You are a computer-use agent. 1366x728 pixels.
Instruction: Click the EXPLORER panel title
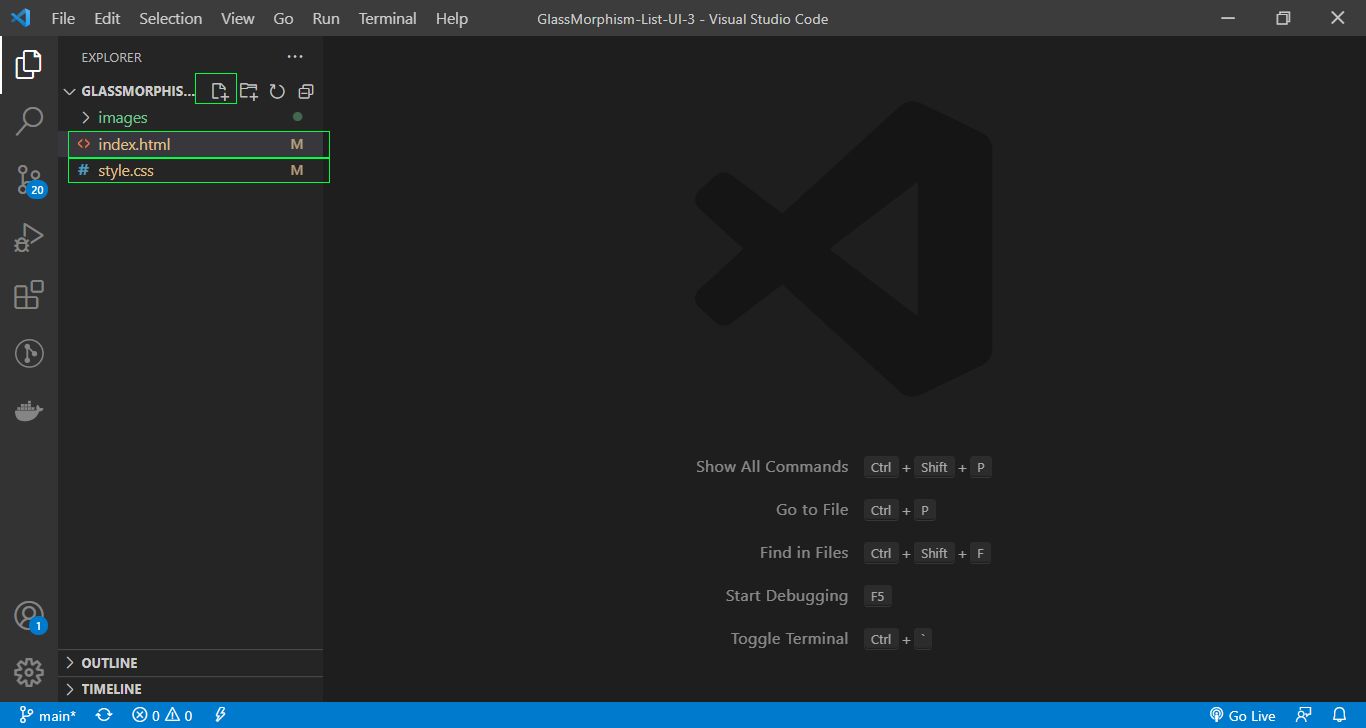[x=112, y=57]
